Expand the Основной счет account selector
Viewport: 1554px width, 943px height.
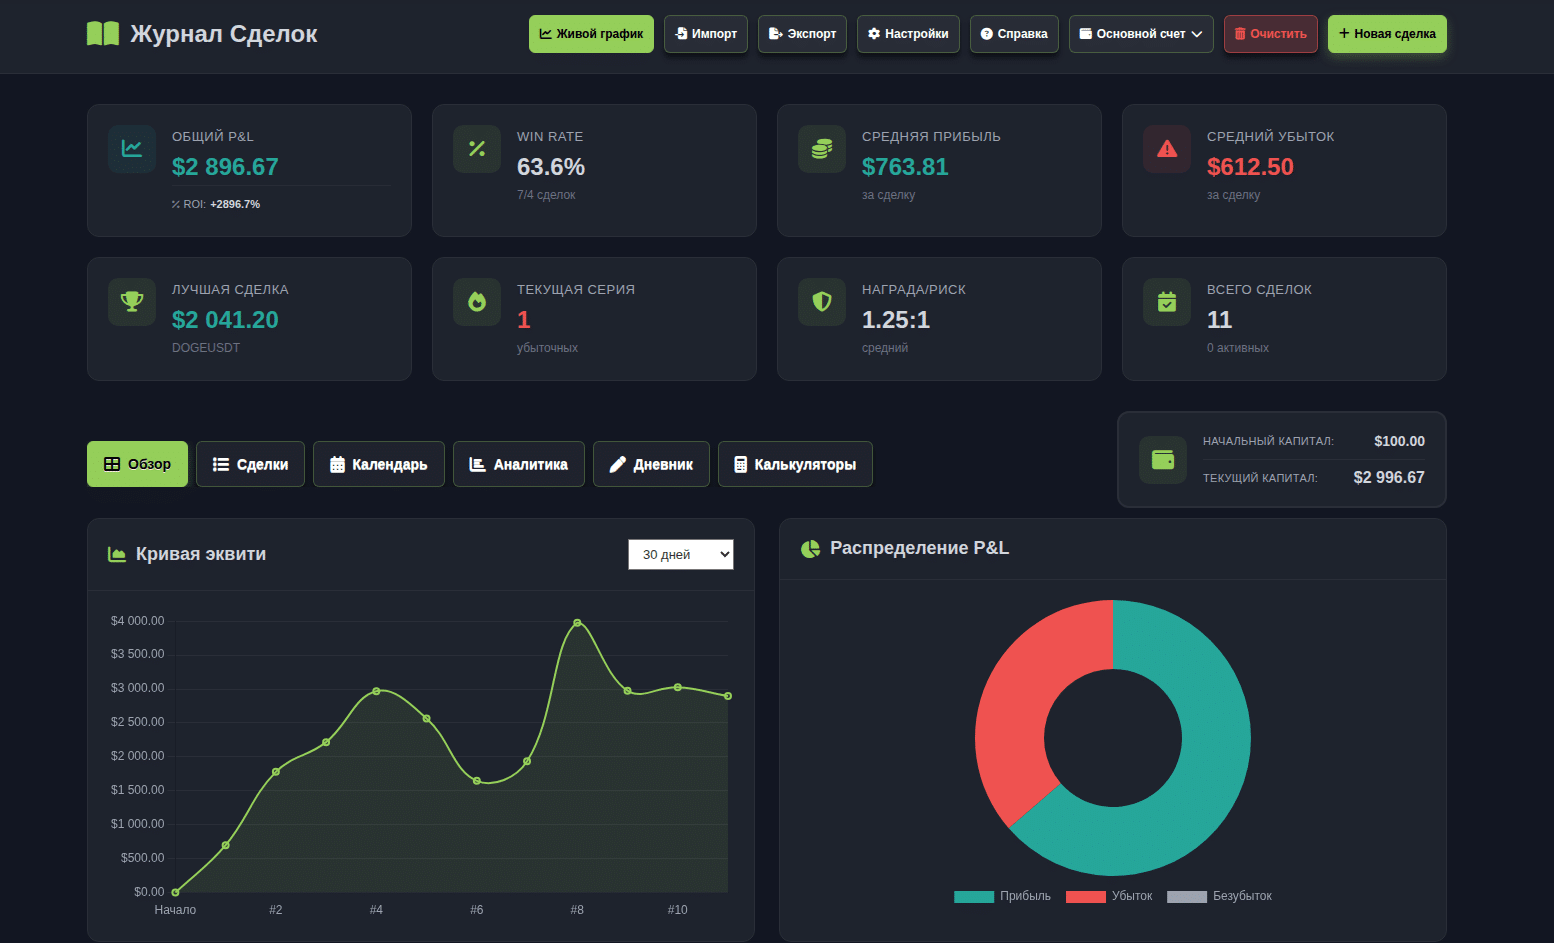(1140, 34)
